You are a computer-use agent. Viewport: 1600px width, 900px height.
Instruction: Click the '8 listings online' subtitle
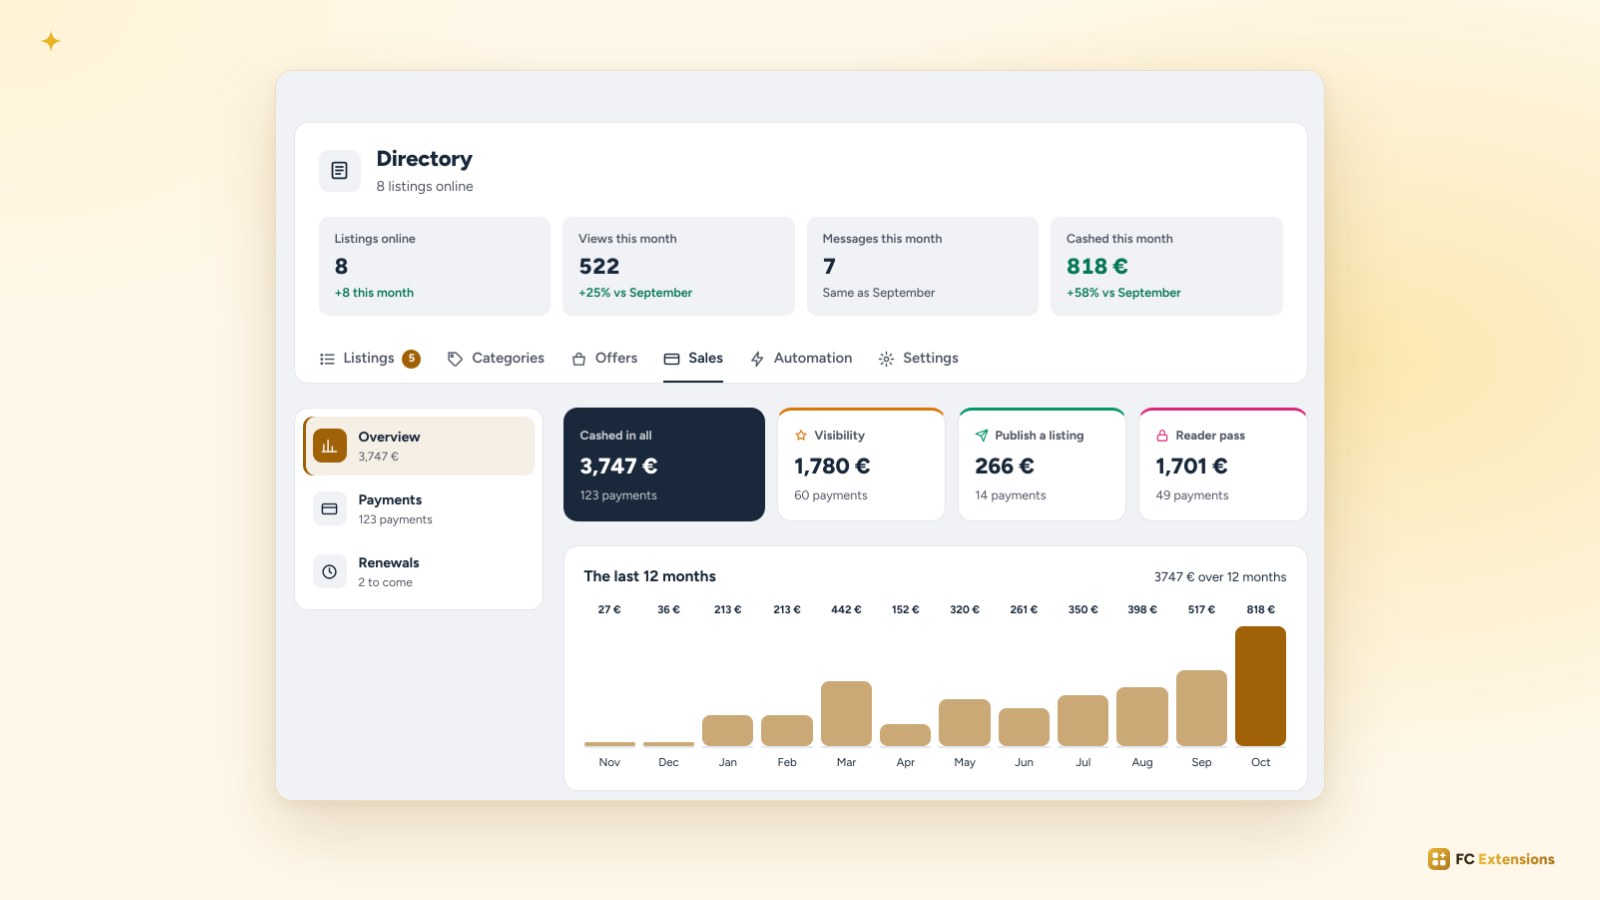(x=425, y=186)
